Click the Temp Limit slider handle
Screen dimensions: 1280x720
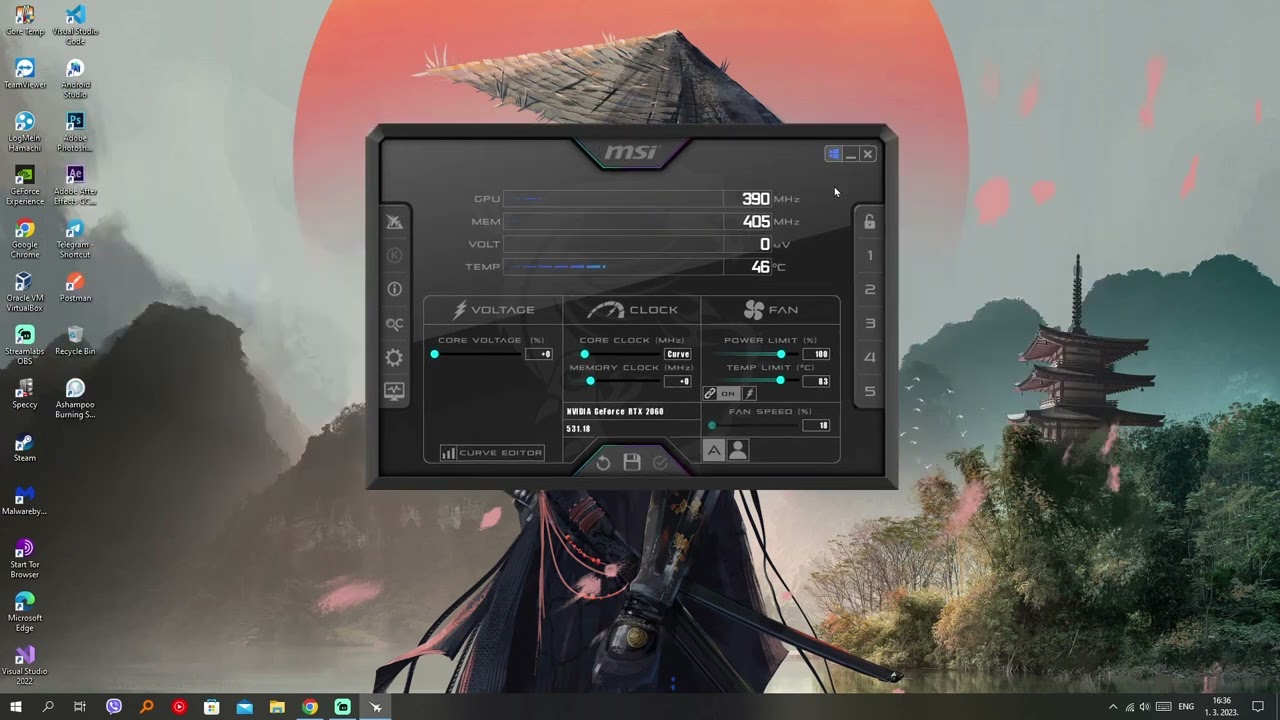781,381
